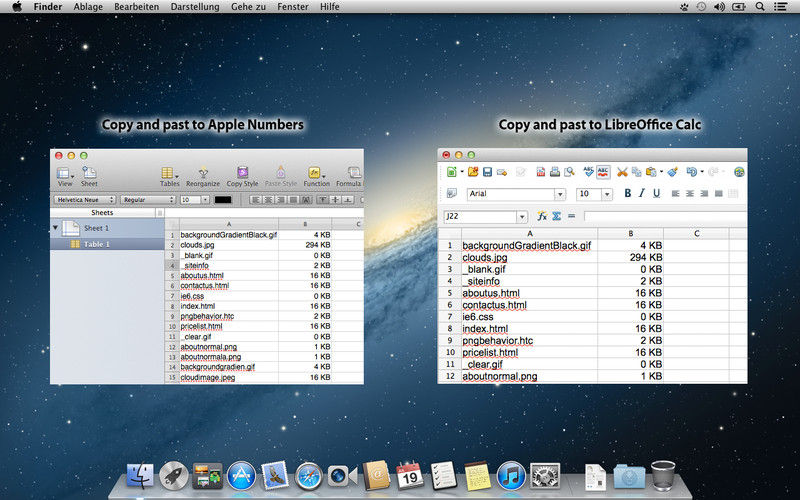Open the Fenster menu
Viewport: 800px width, 500px height.
coord(293,7)
